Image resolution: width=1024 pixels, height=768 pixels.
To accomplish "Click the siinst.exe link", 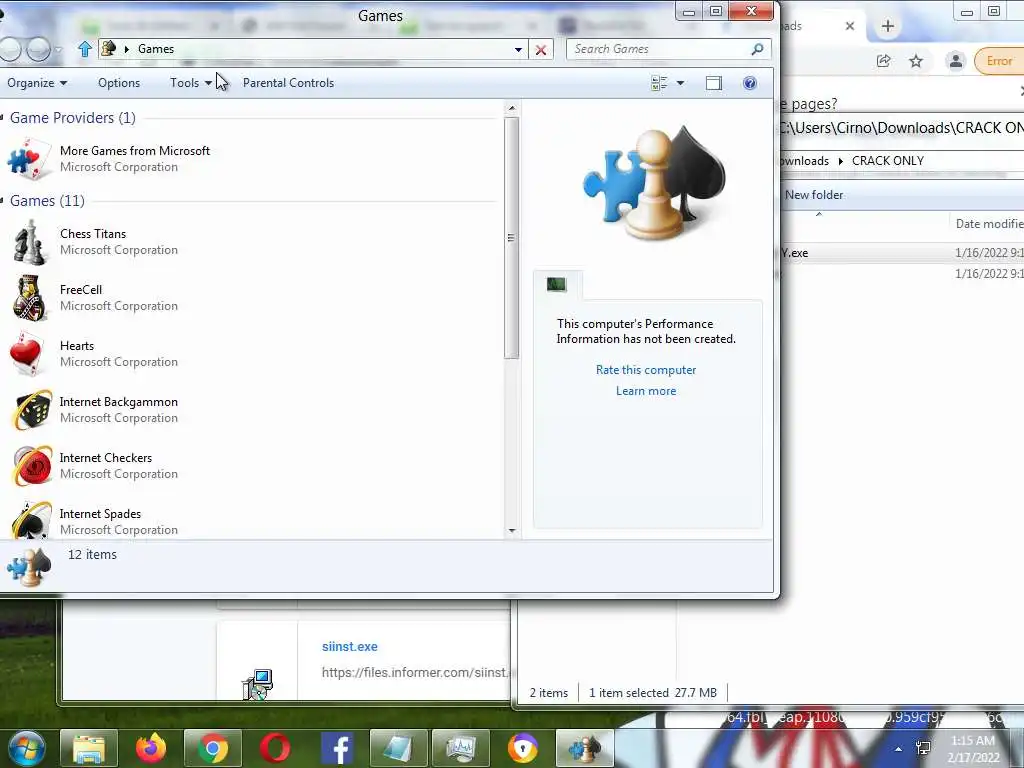I will 349,647.
